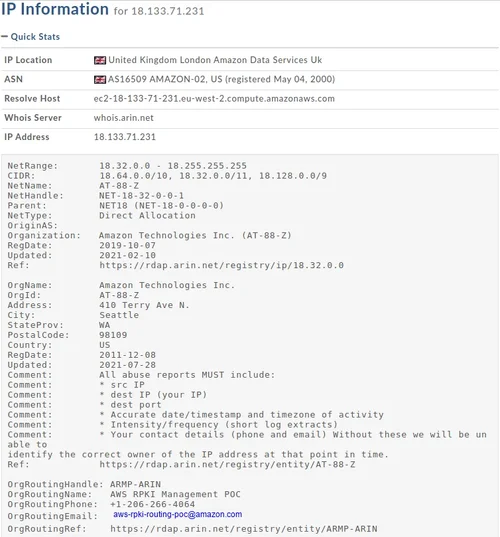Click Updated value 2021-02-10
The width and height of the screenshot is (500, 537).
click(x=127, y=255)
